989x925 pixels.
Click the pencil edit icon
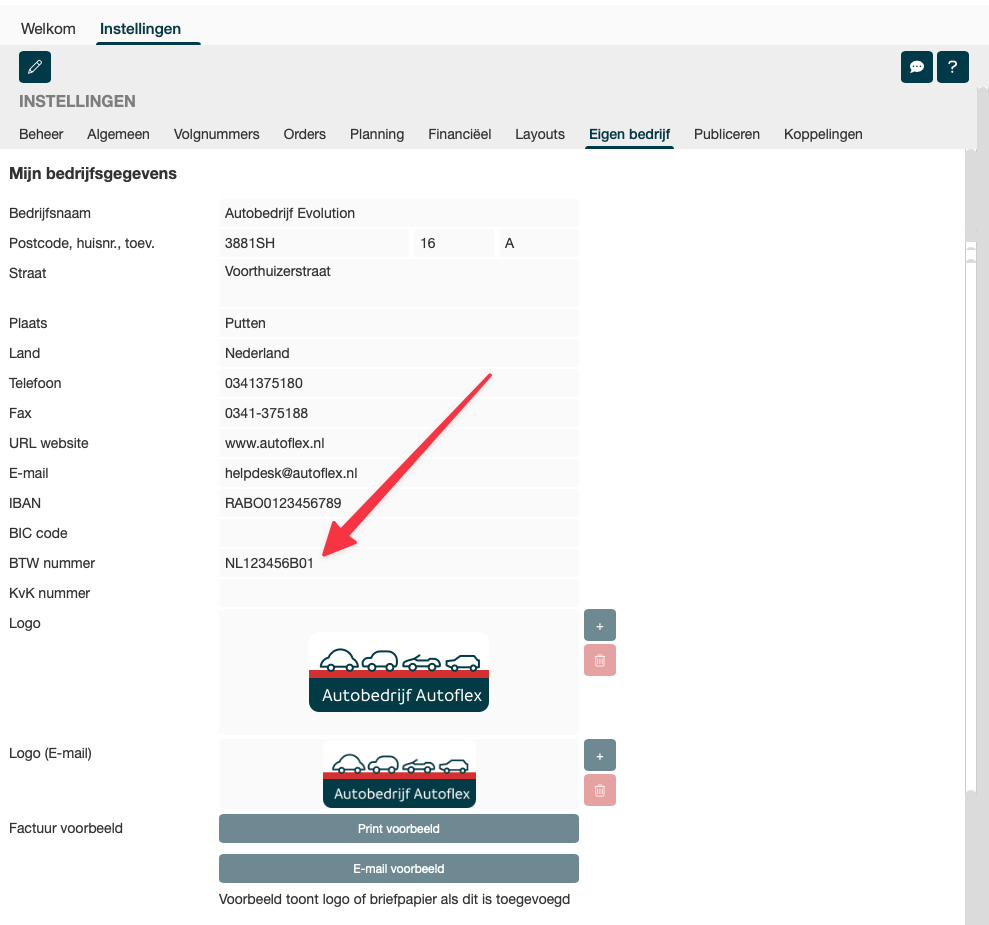(35, 67)
